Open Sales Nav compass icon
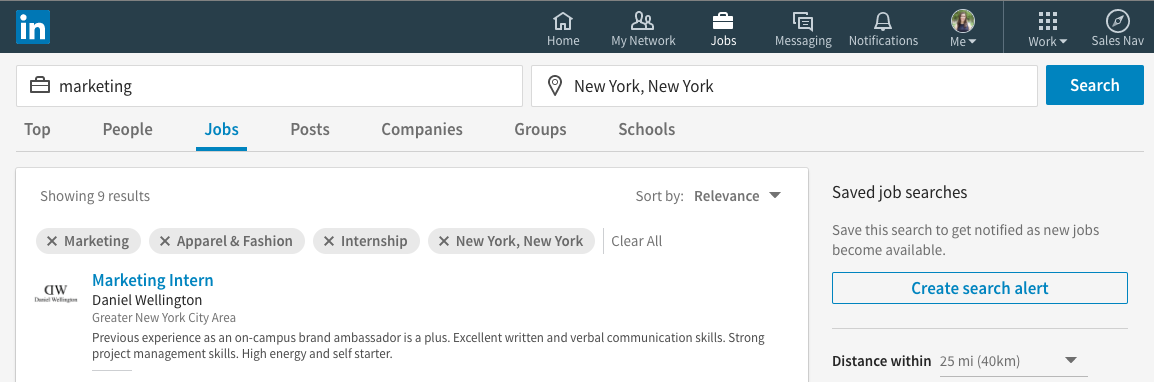 click(1117, 21)
